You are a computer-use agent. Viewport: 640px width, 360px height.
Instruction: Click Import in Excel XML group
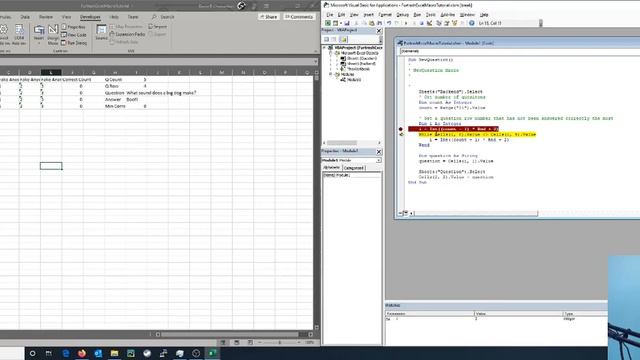[158, 27]
